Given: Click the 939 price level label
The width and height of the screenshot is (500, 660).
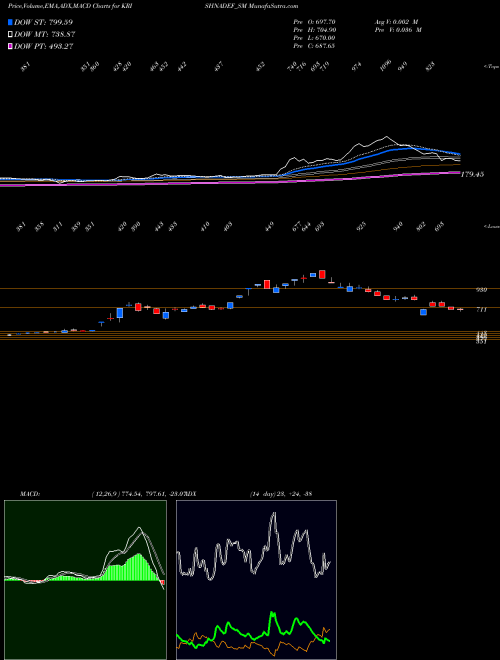Looking at the screenshot, I should [x=481, y=290].
